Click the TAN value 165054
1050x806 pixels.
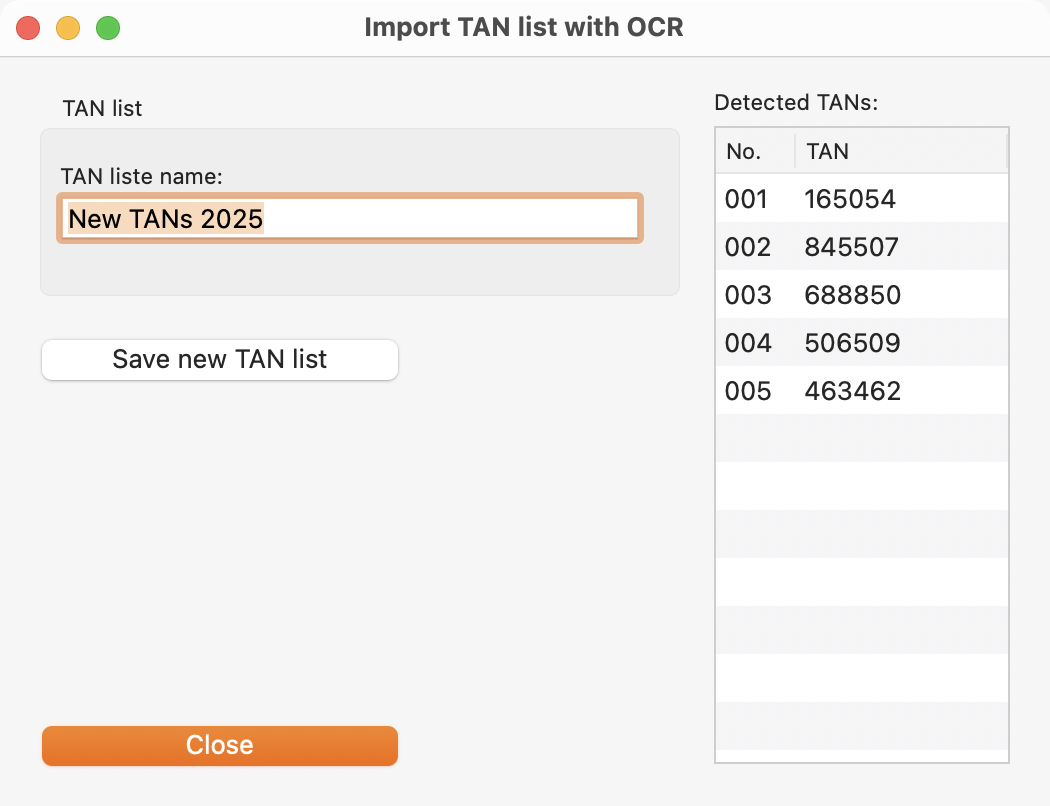coord(850,199)
